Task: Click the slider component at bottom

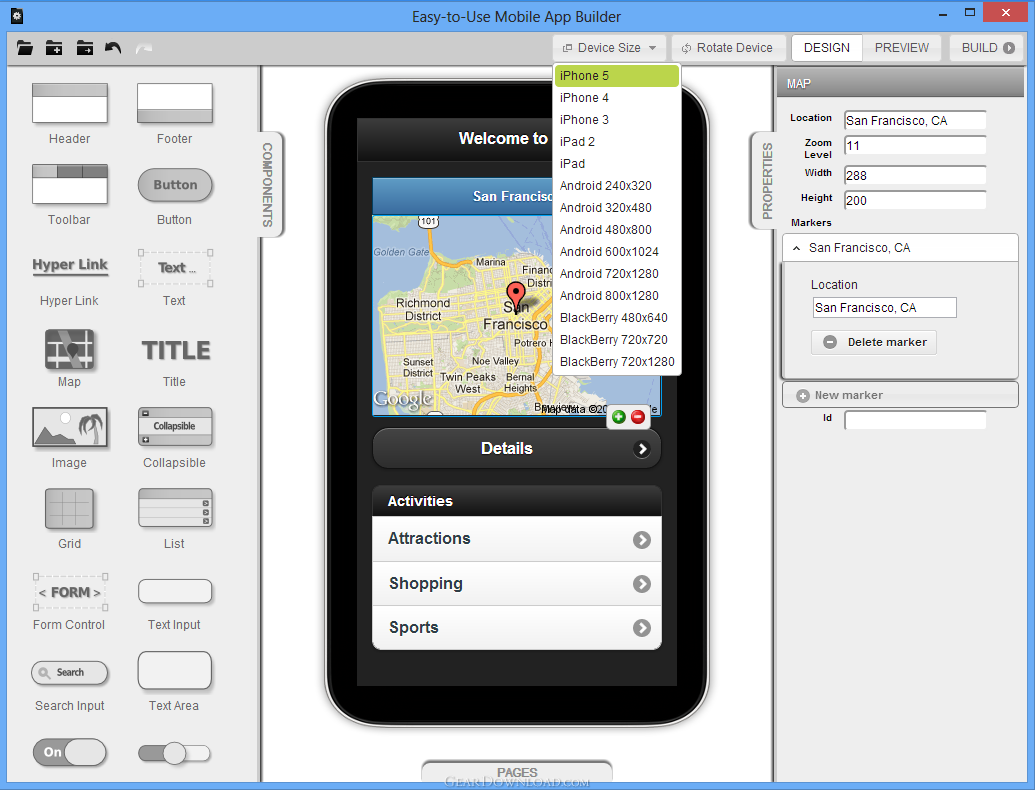Action: 174,752
